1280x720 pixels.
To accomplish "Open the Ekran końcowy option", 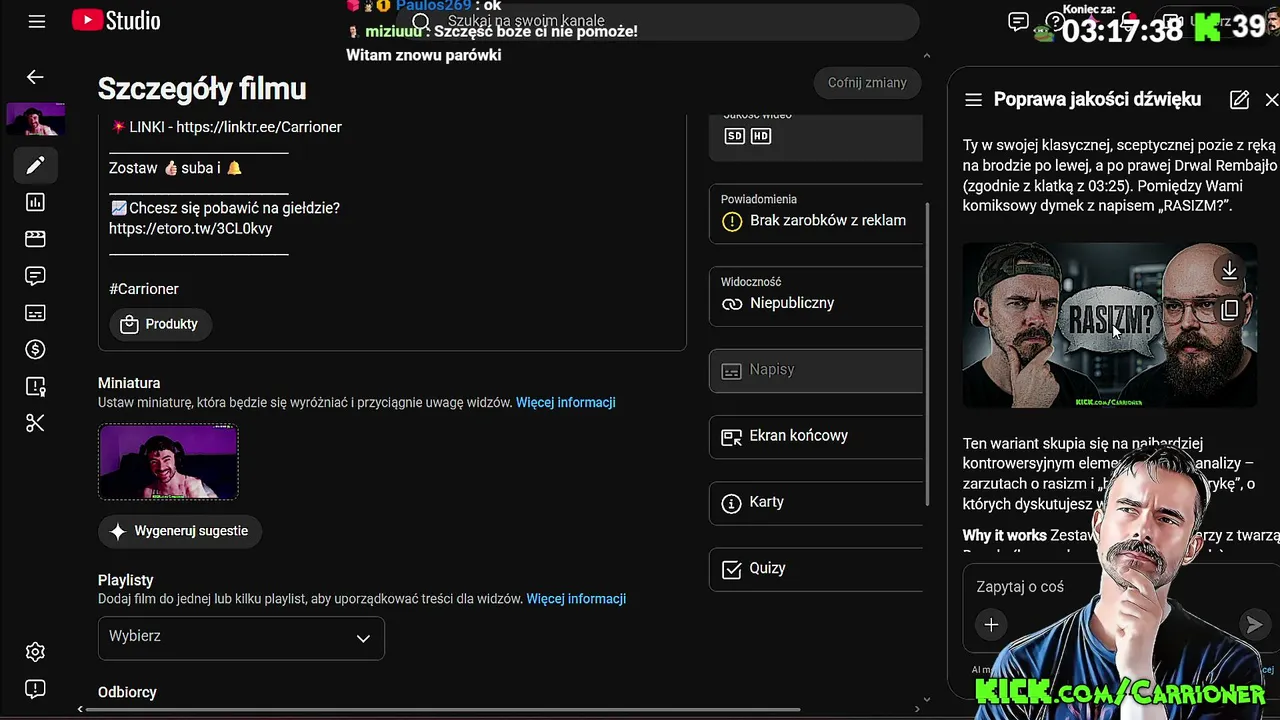I will click(x=816, y=436).
